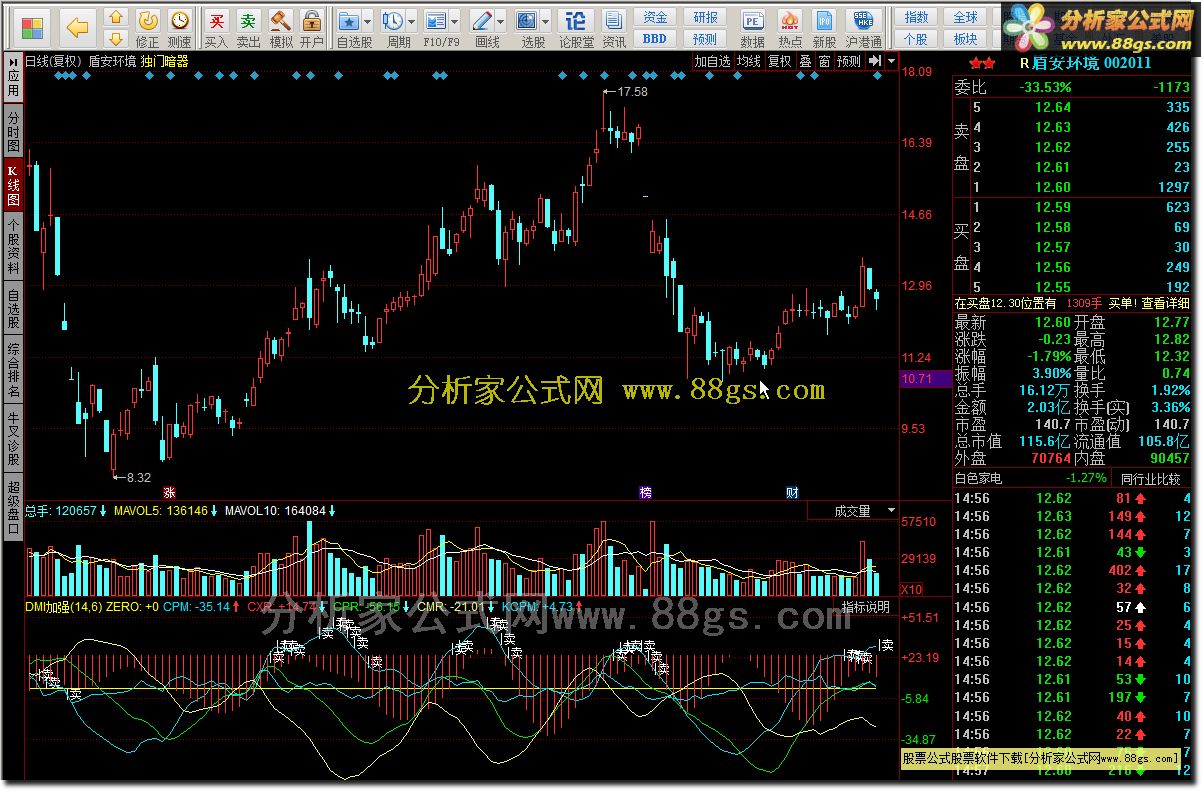Open 开户 padlock icon
Viewport: 1203px width, 791px height.
pyautogui.click(x=312, y=20)
